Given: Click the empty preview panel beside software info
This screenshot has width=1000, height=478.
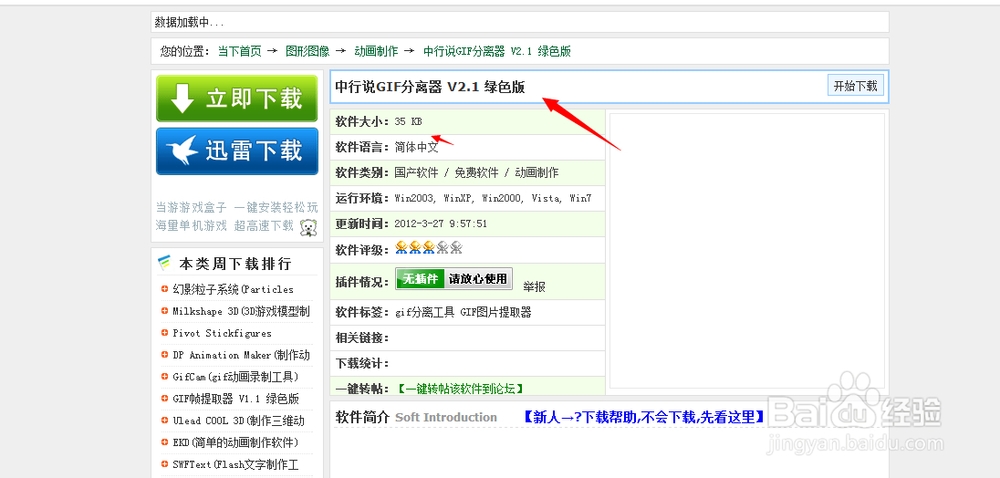Looking at the screenshot, I should click(x=747, y=250).
